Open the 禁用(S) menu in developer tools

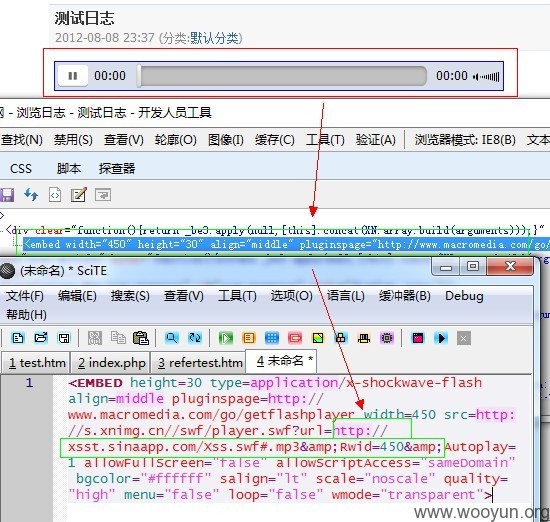click(73, 140)
